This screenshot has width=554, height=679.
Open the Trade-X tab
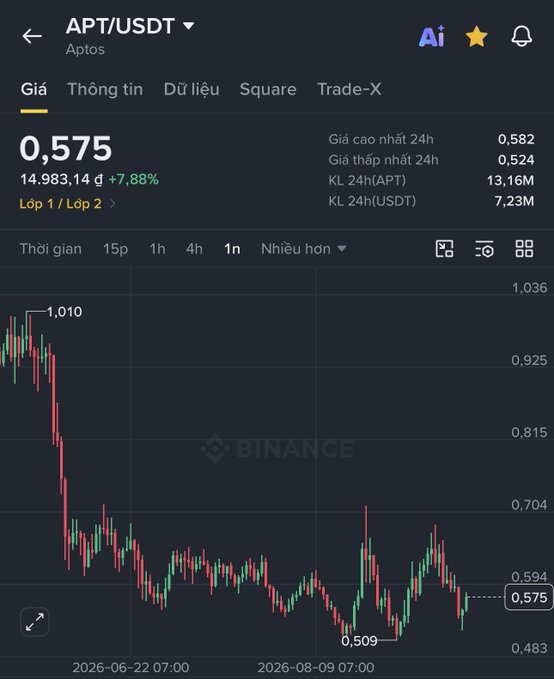pos(349,89)
